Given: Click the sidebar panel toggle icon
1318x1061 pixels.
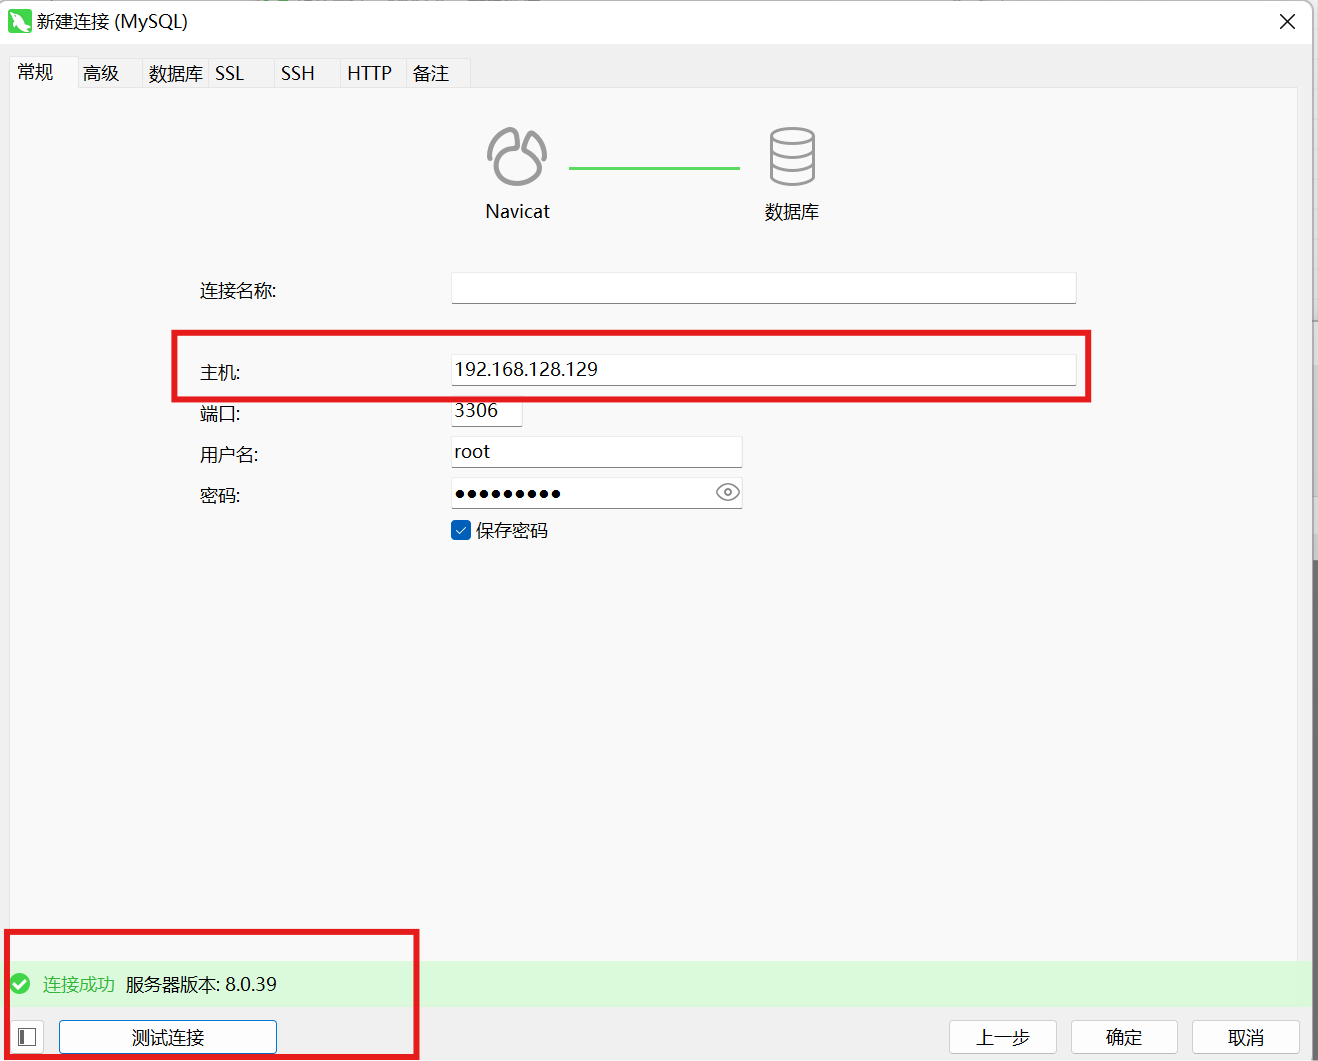Looking at the screenshot, I should pyautogui.click(x=27, y=1037).
